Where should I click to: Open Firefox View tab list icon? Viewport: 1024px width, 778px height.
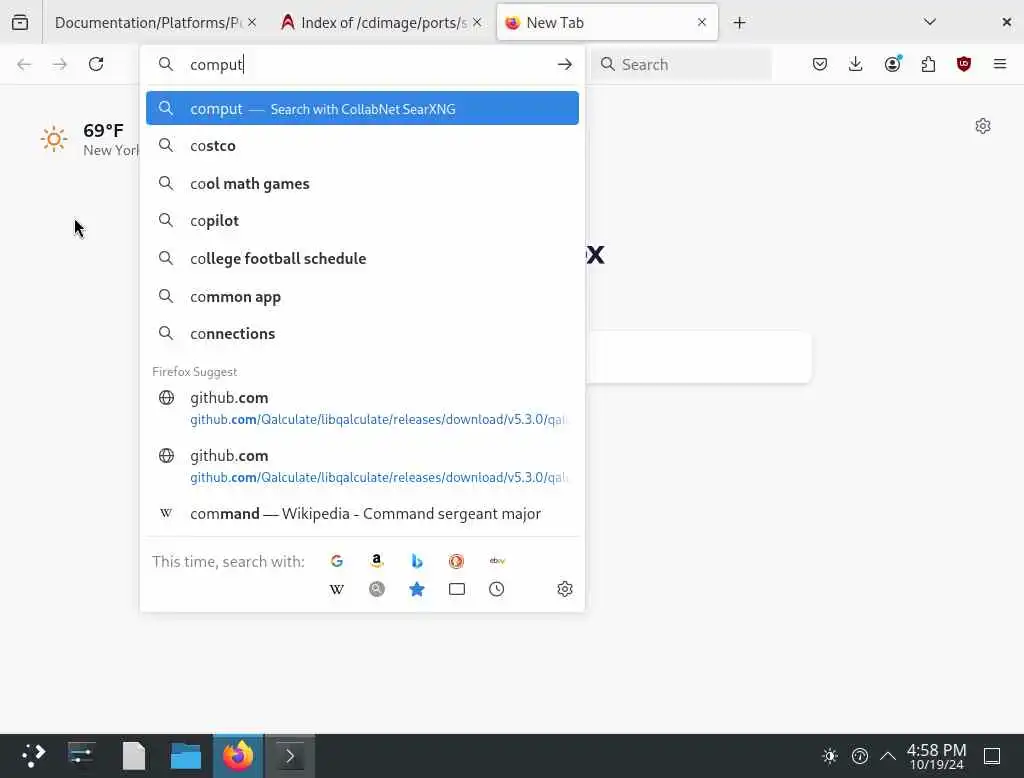20,22
